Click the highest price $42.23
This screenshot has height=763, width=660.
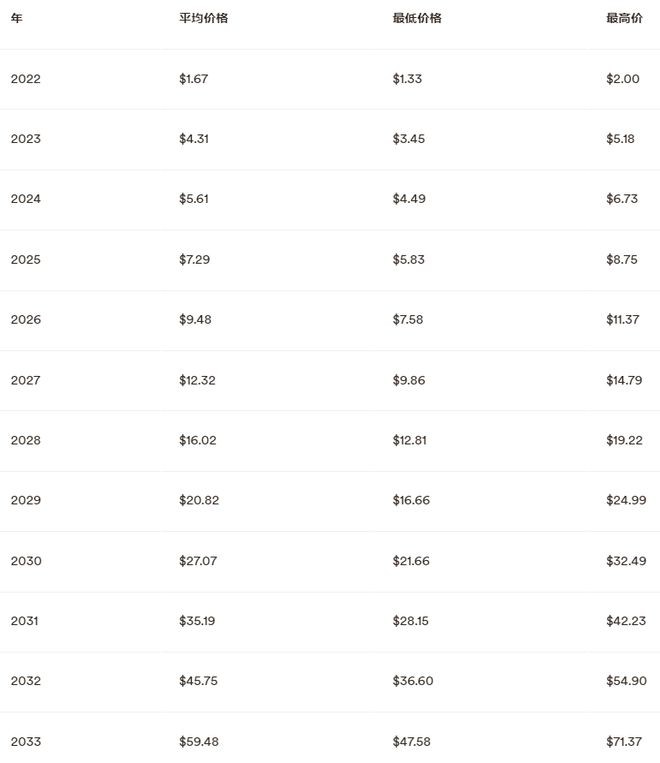point(626,621)
